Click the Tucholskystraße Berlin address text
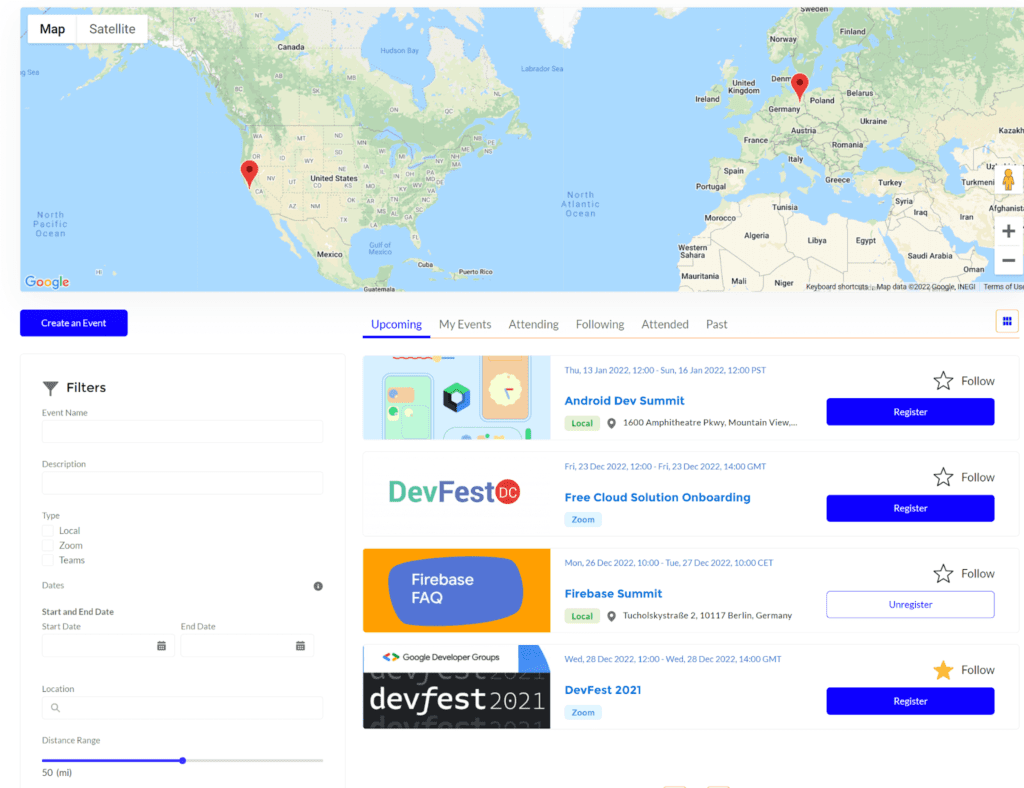This screenshot has width=1024, height=788. tap(707, 616)
